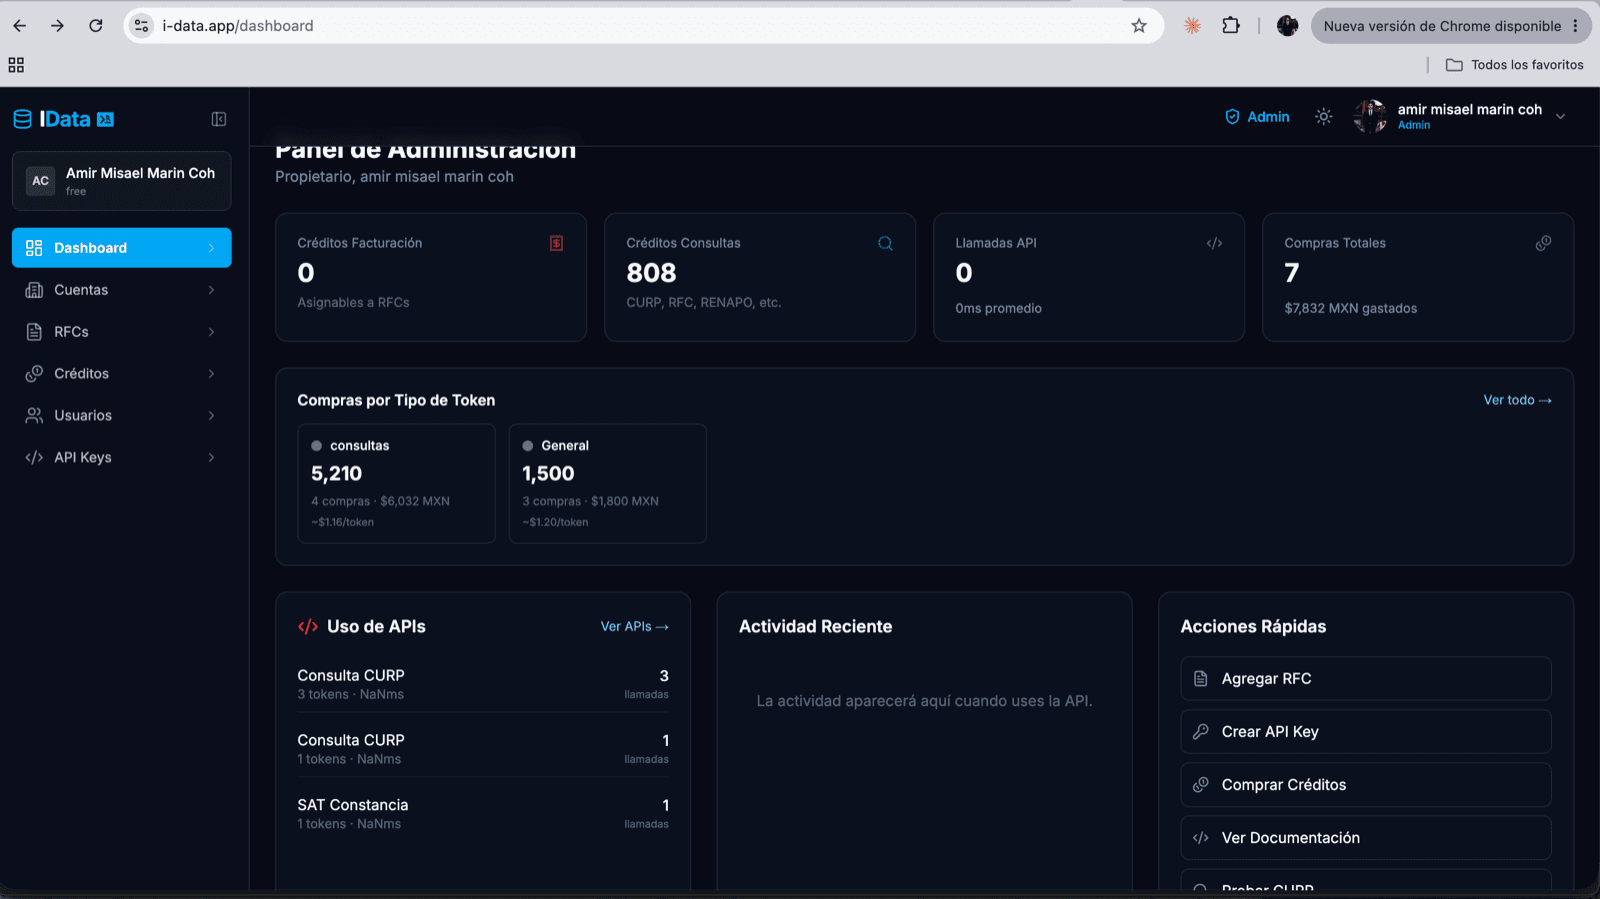
Task: Expand the RFCs sidebar chevron
Action: (211, 332)
